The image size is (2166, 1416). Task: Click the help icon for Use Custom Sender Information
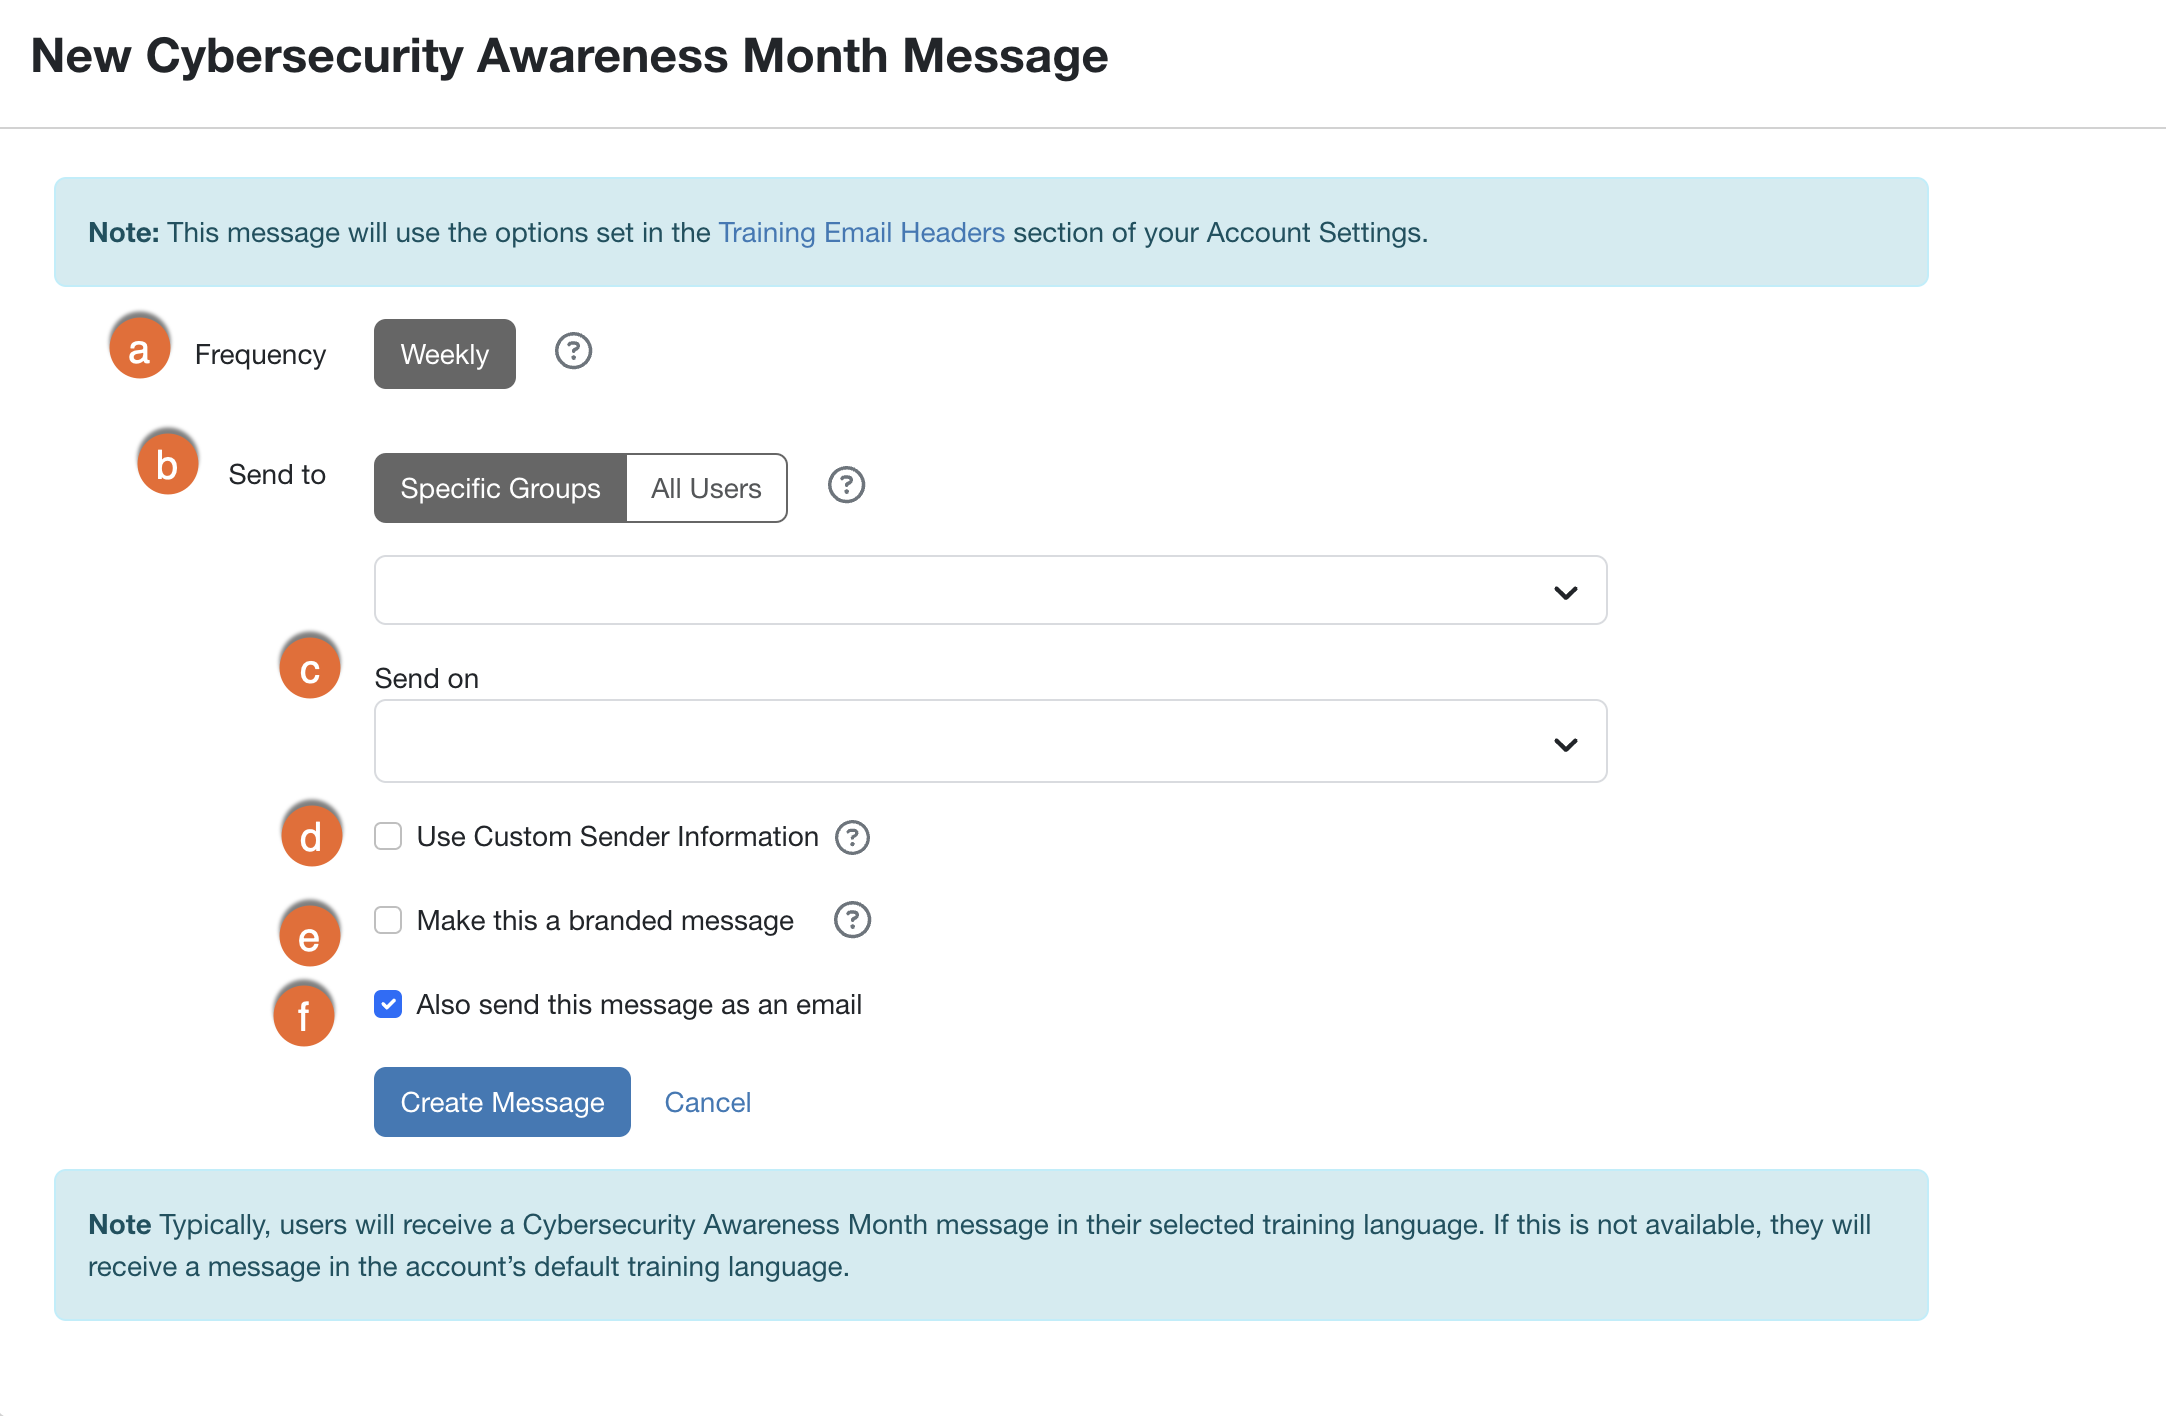(851, 837)
